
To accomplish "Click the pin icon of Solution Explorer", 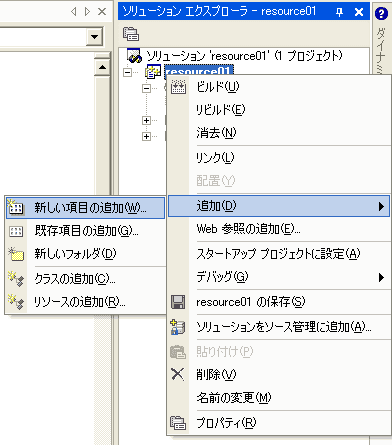I will [x=339, y=12].
